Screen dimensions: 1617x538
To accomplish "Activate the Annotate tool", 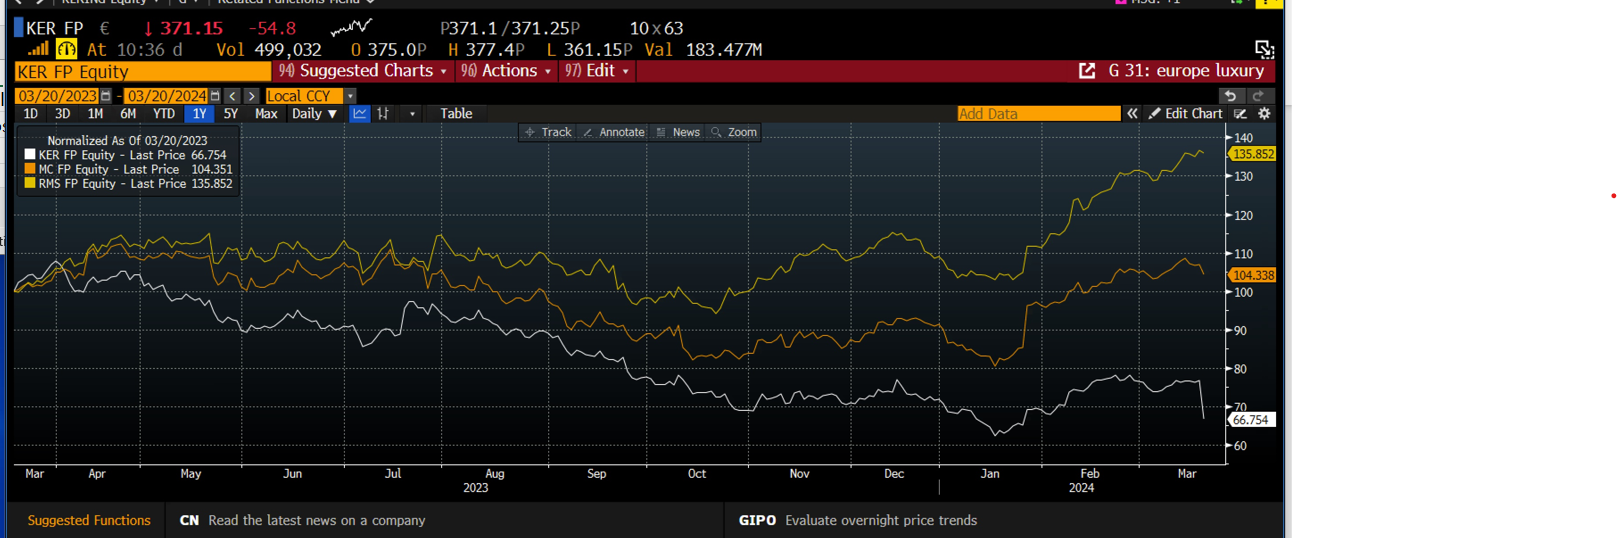I will tap(614, 132).
